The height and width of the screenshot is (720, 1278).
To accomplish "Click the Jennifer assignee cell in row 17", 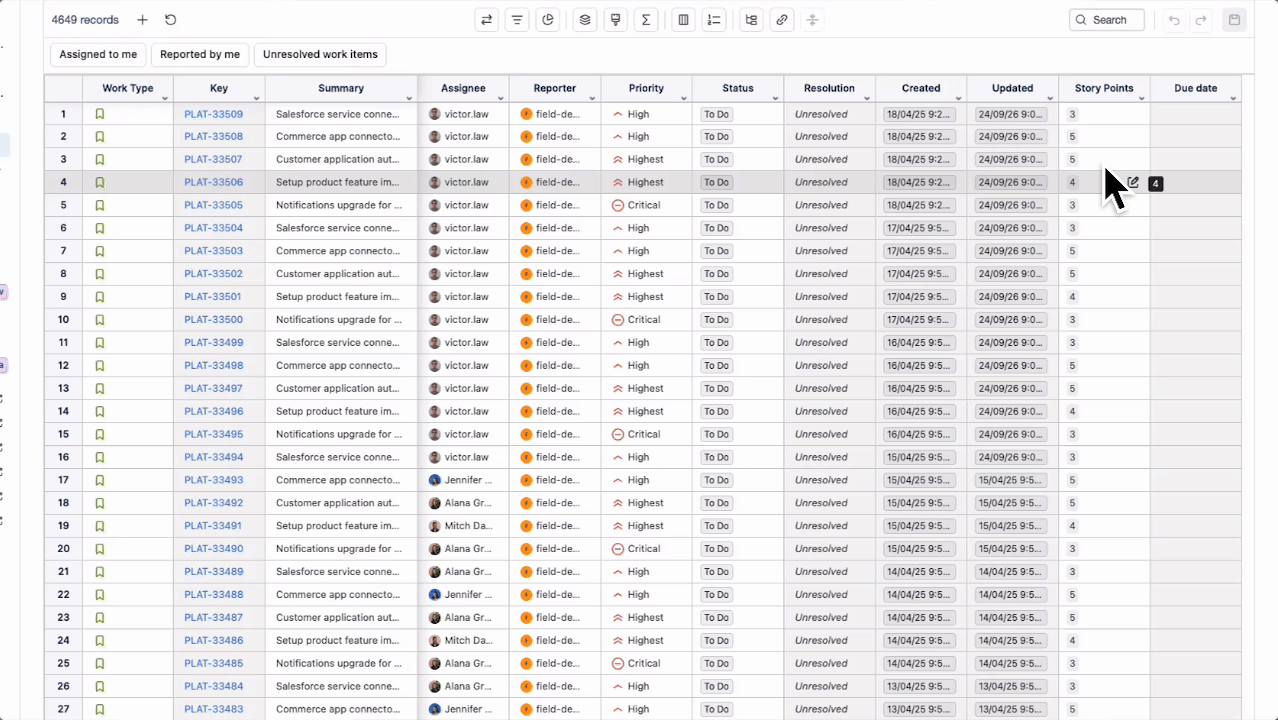I will [463, 480].
